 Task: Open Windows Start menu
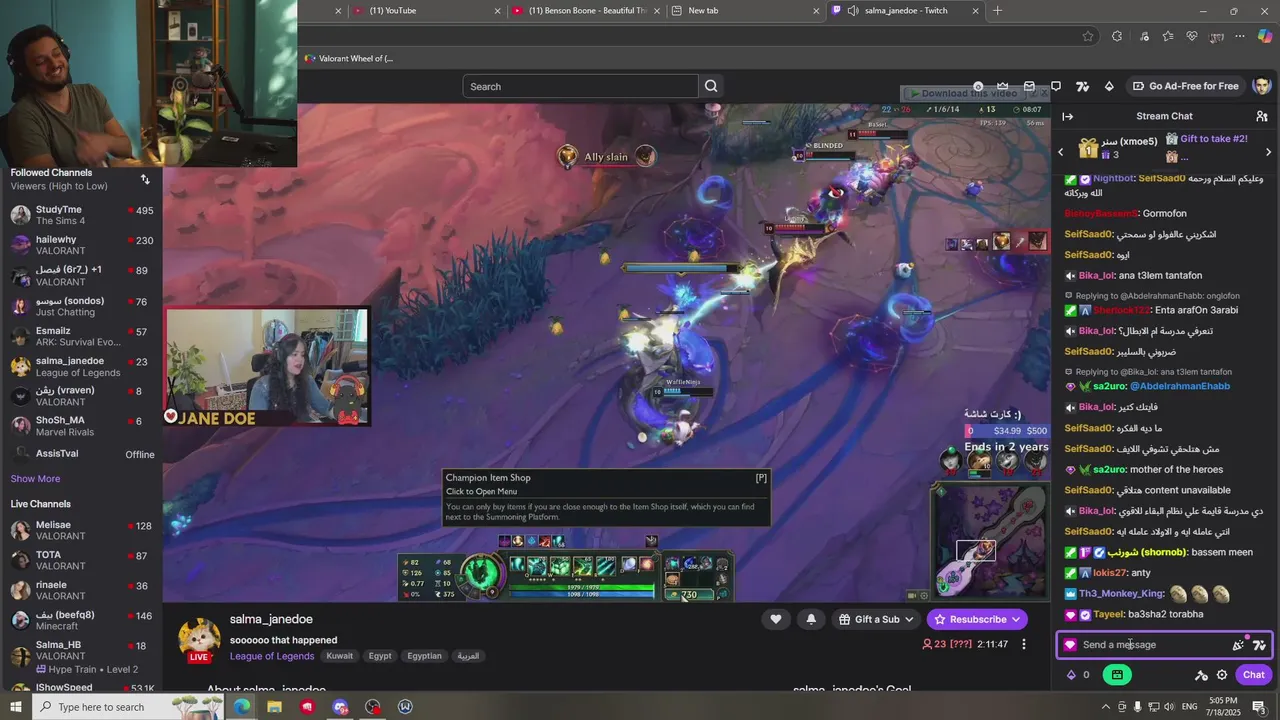coord(16,707)
